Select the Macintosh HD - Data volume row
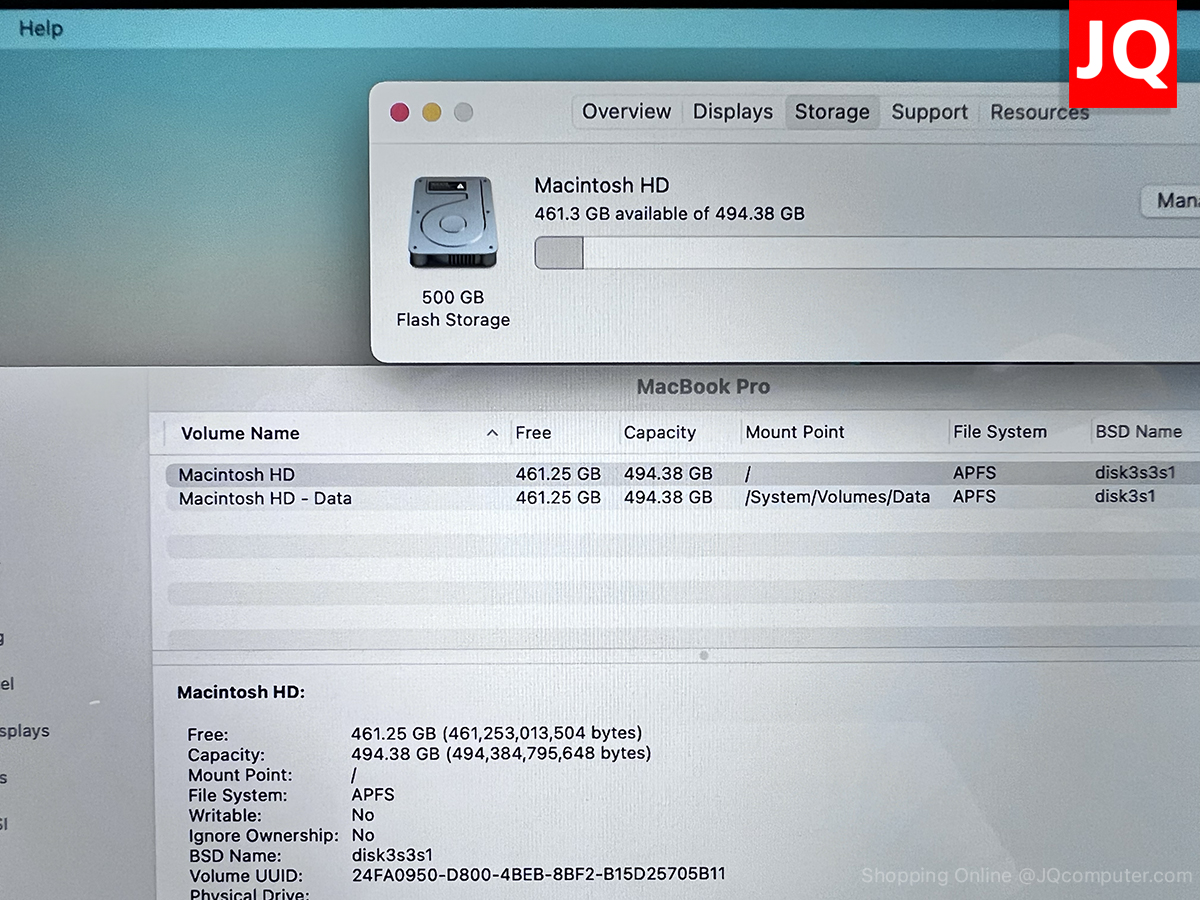1200x900 pixels. point(683,497)
